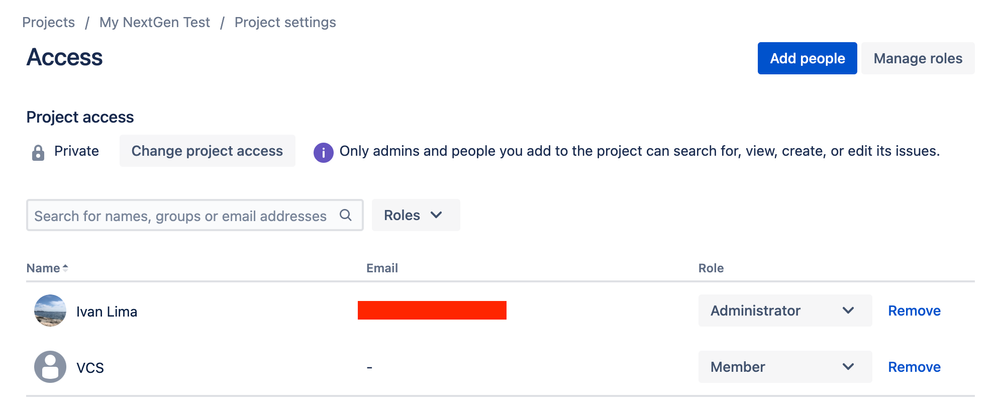This screenshot has height=412, width=999.
Task: Go to Projects breadcrumb
Action: 48,22
